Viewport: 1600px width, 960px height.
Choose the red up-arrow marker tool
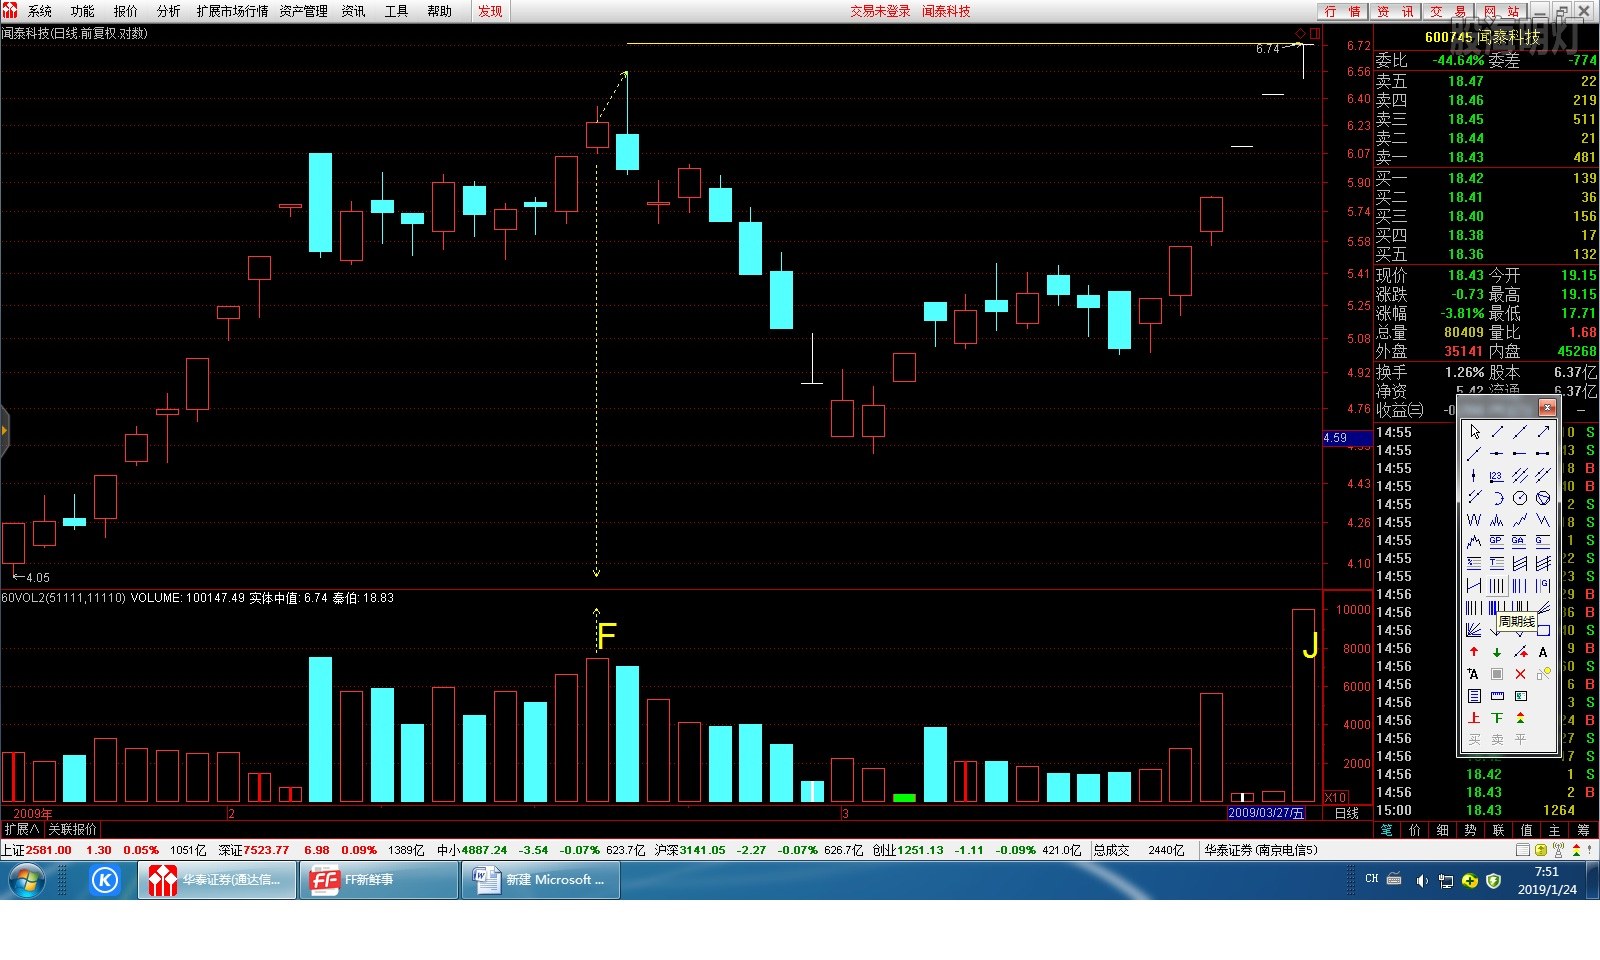tap(1474, 652)
